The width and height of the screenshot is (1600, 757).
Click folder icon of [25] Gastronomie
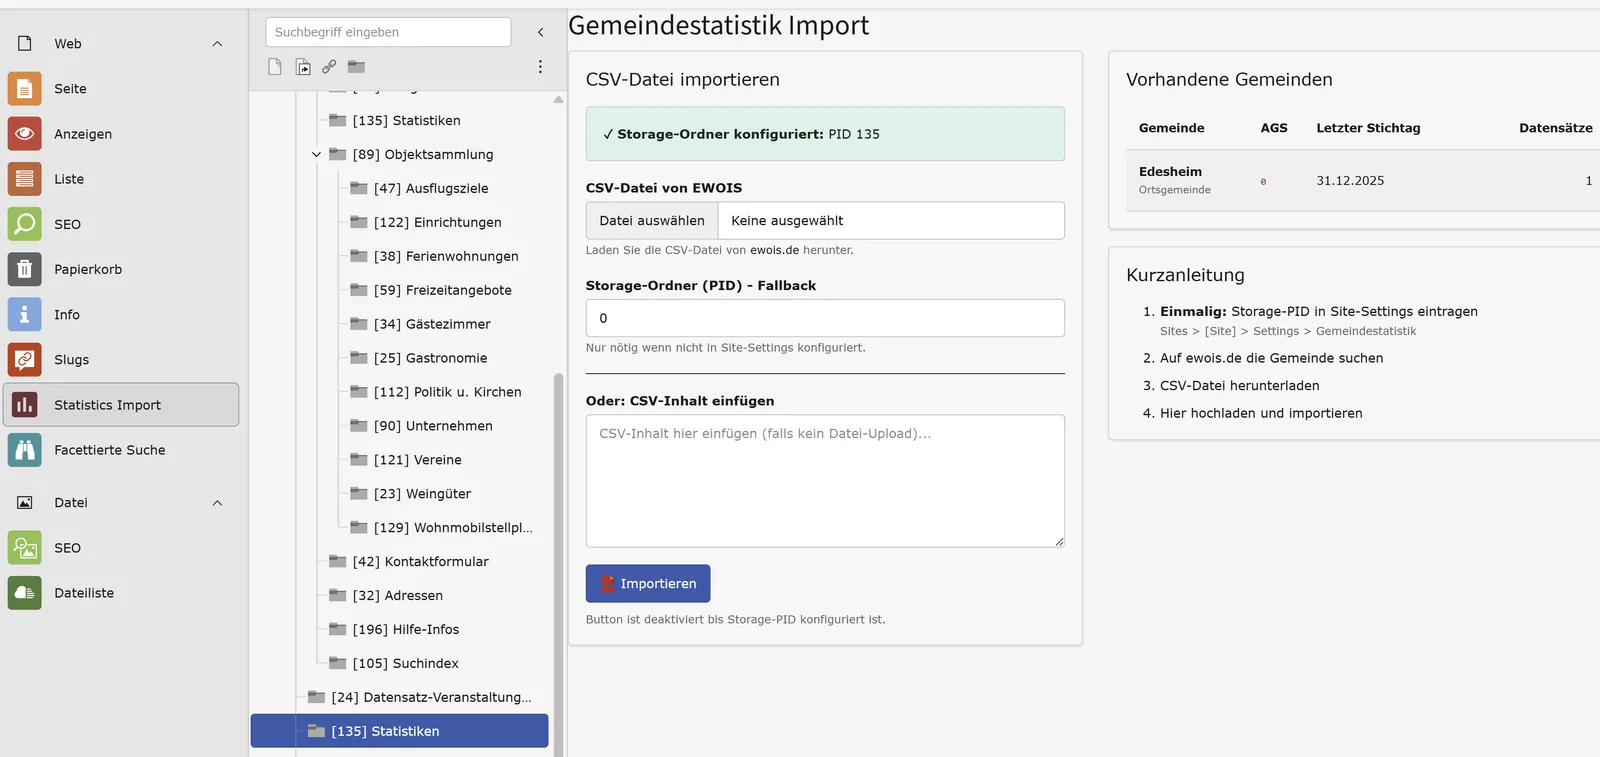click(359, 358)
